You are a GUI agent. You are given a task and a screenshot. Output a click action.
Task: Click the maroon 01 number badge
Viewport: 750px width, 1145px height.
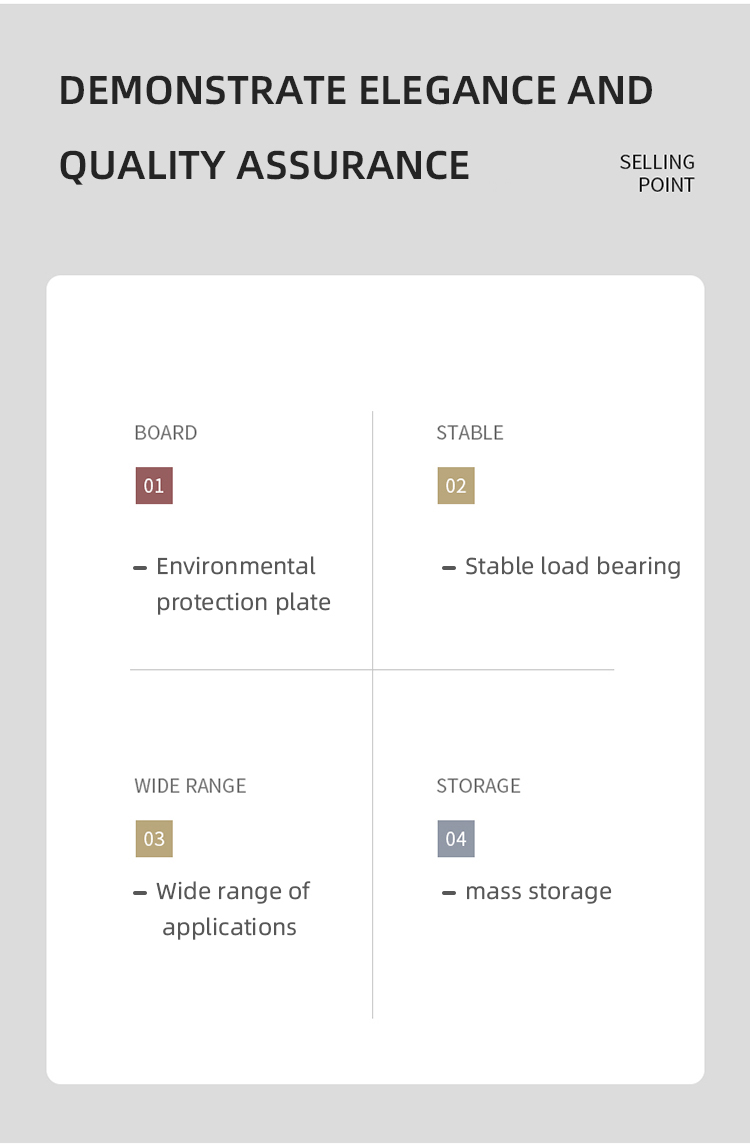[154, 486]
